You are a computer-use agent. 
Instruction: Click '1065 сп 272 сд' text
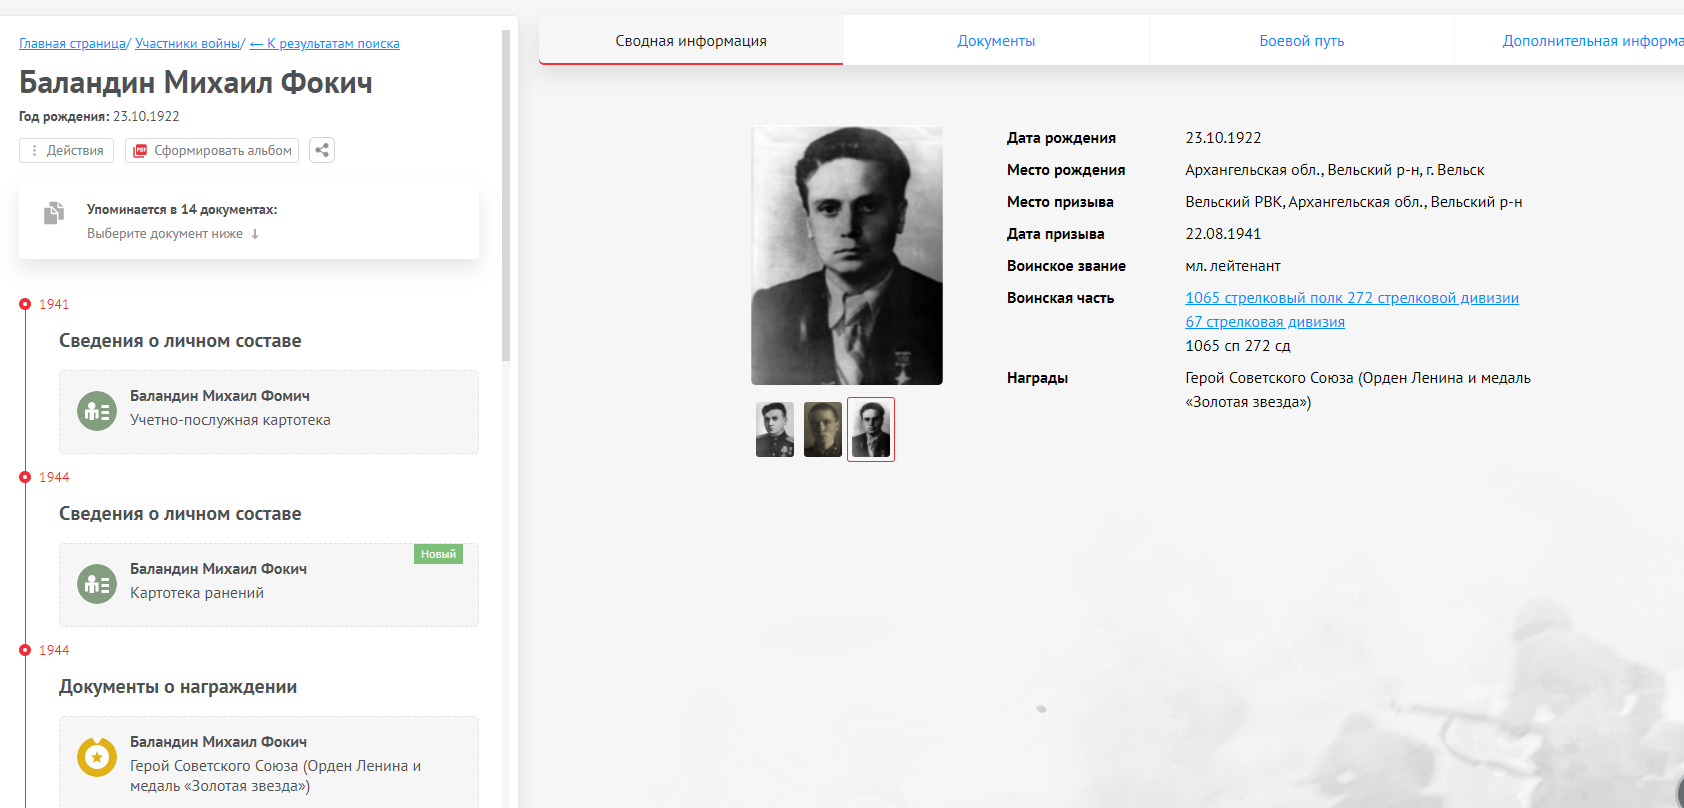(x=1238, y=346)
